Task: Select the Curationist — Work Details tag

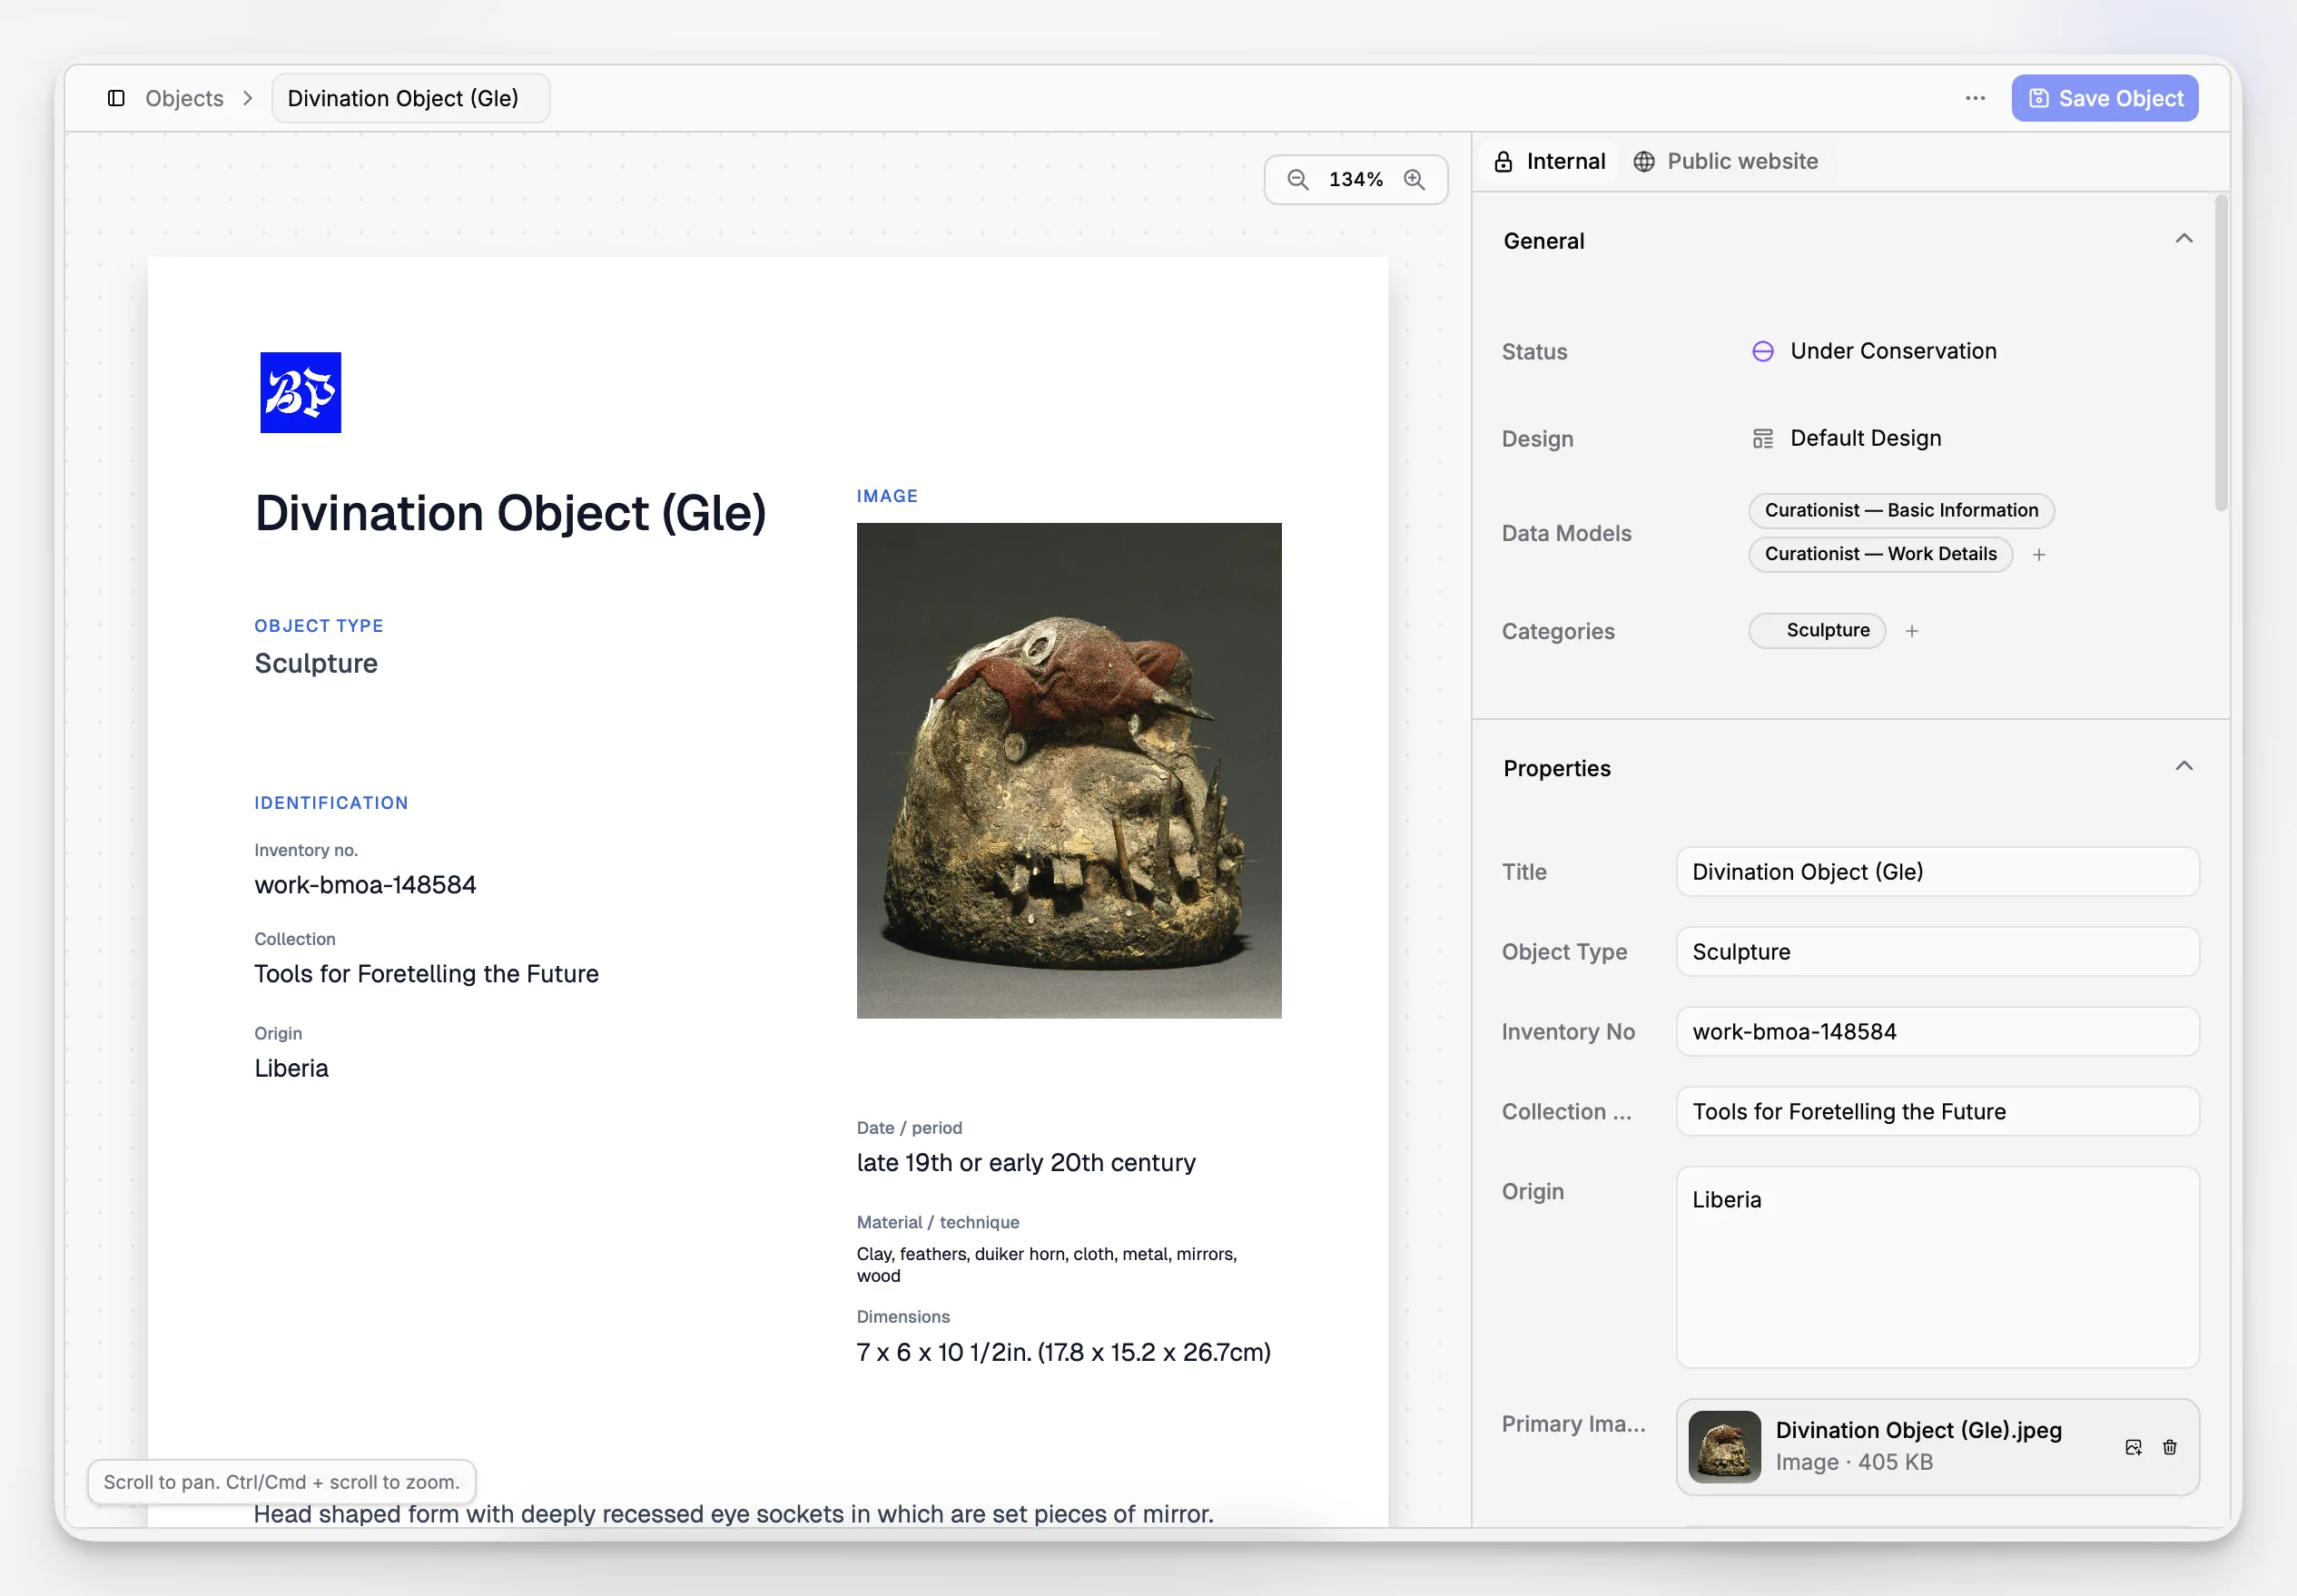Action: (1880, 554)
